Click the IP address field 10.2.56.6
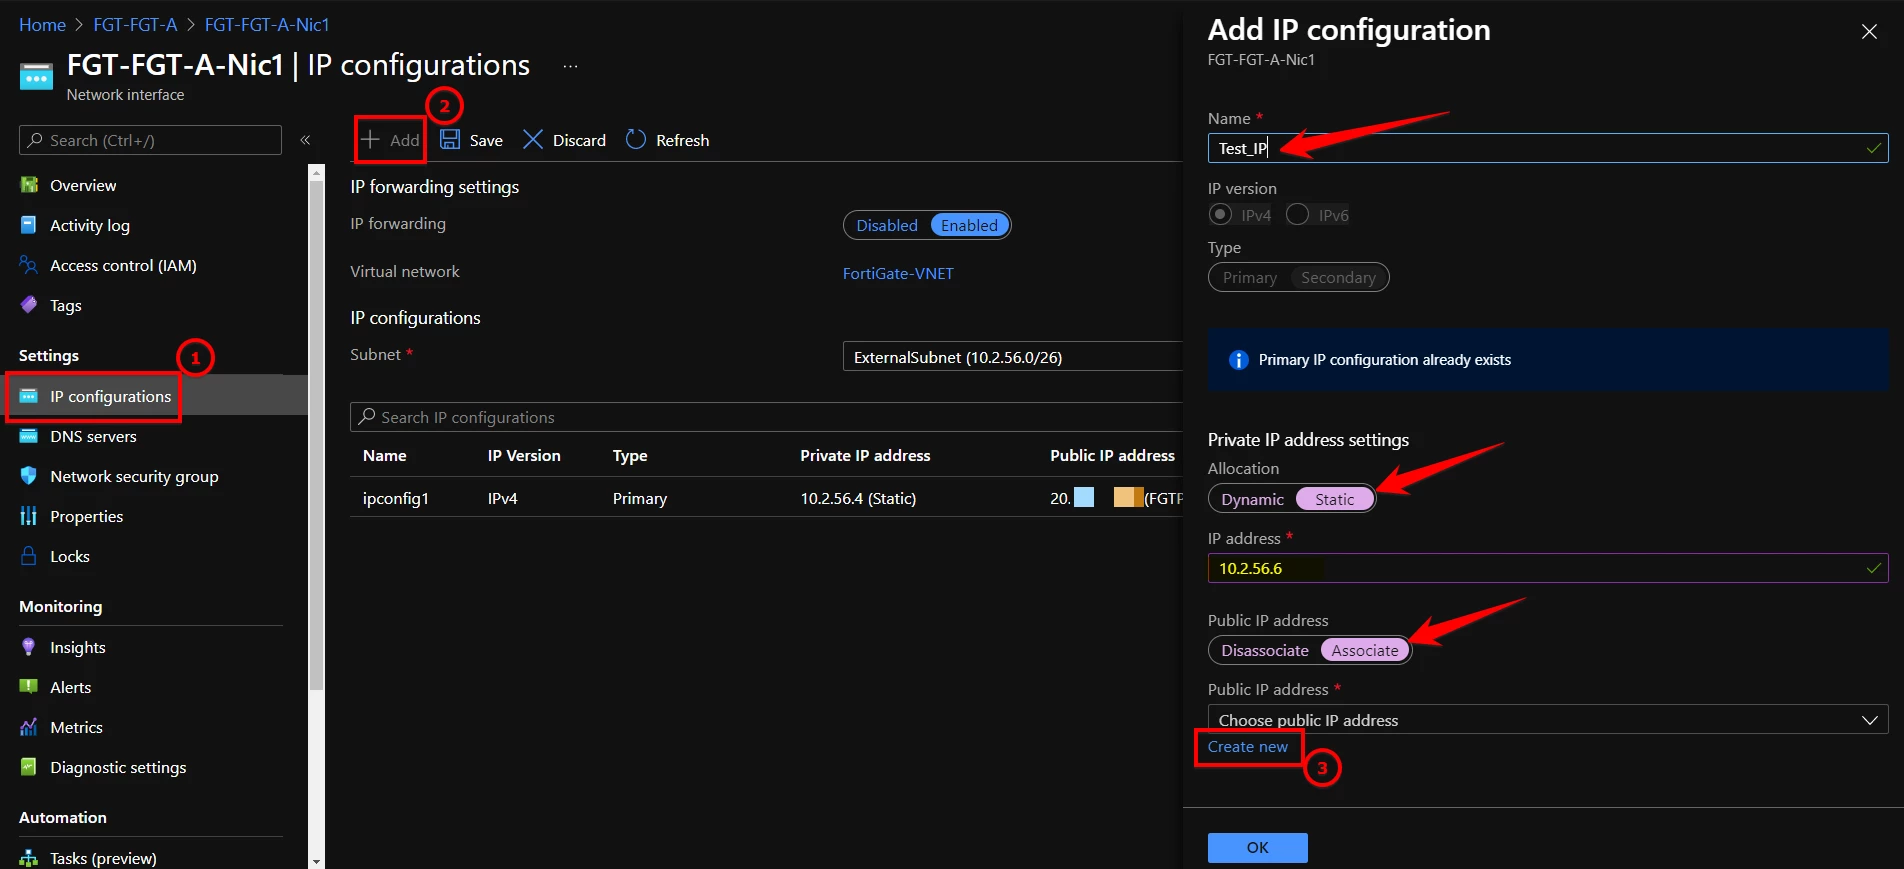This screenshot has width=1904, height=869. click(1548, 568)
